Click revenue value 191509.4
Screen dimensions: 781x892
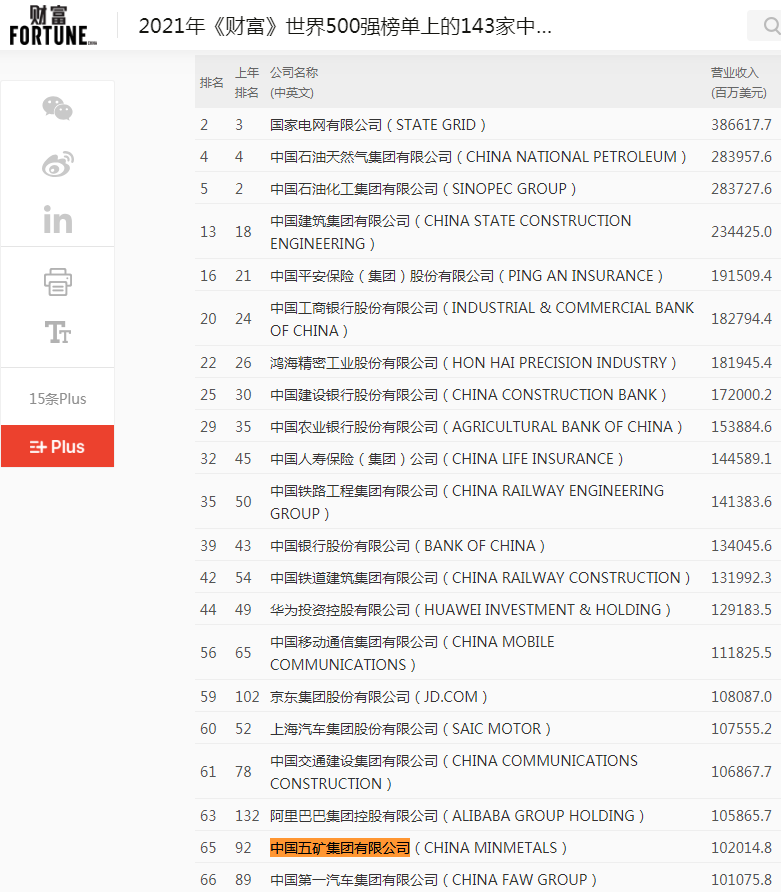click(741, 275)
